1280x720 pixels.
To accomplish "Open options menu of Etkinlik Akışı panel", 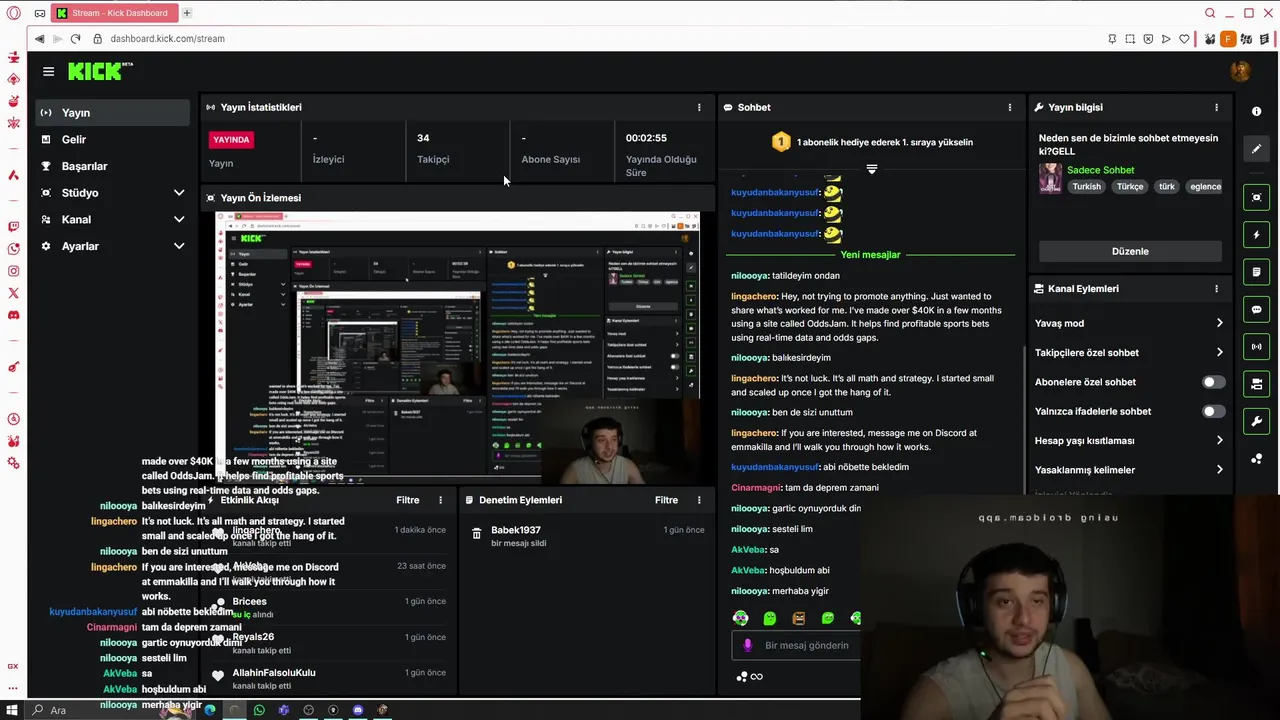I will (x=440, y=500).
